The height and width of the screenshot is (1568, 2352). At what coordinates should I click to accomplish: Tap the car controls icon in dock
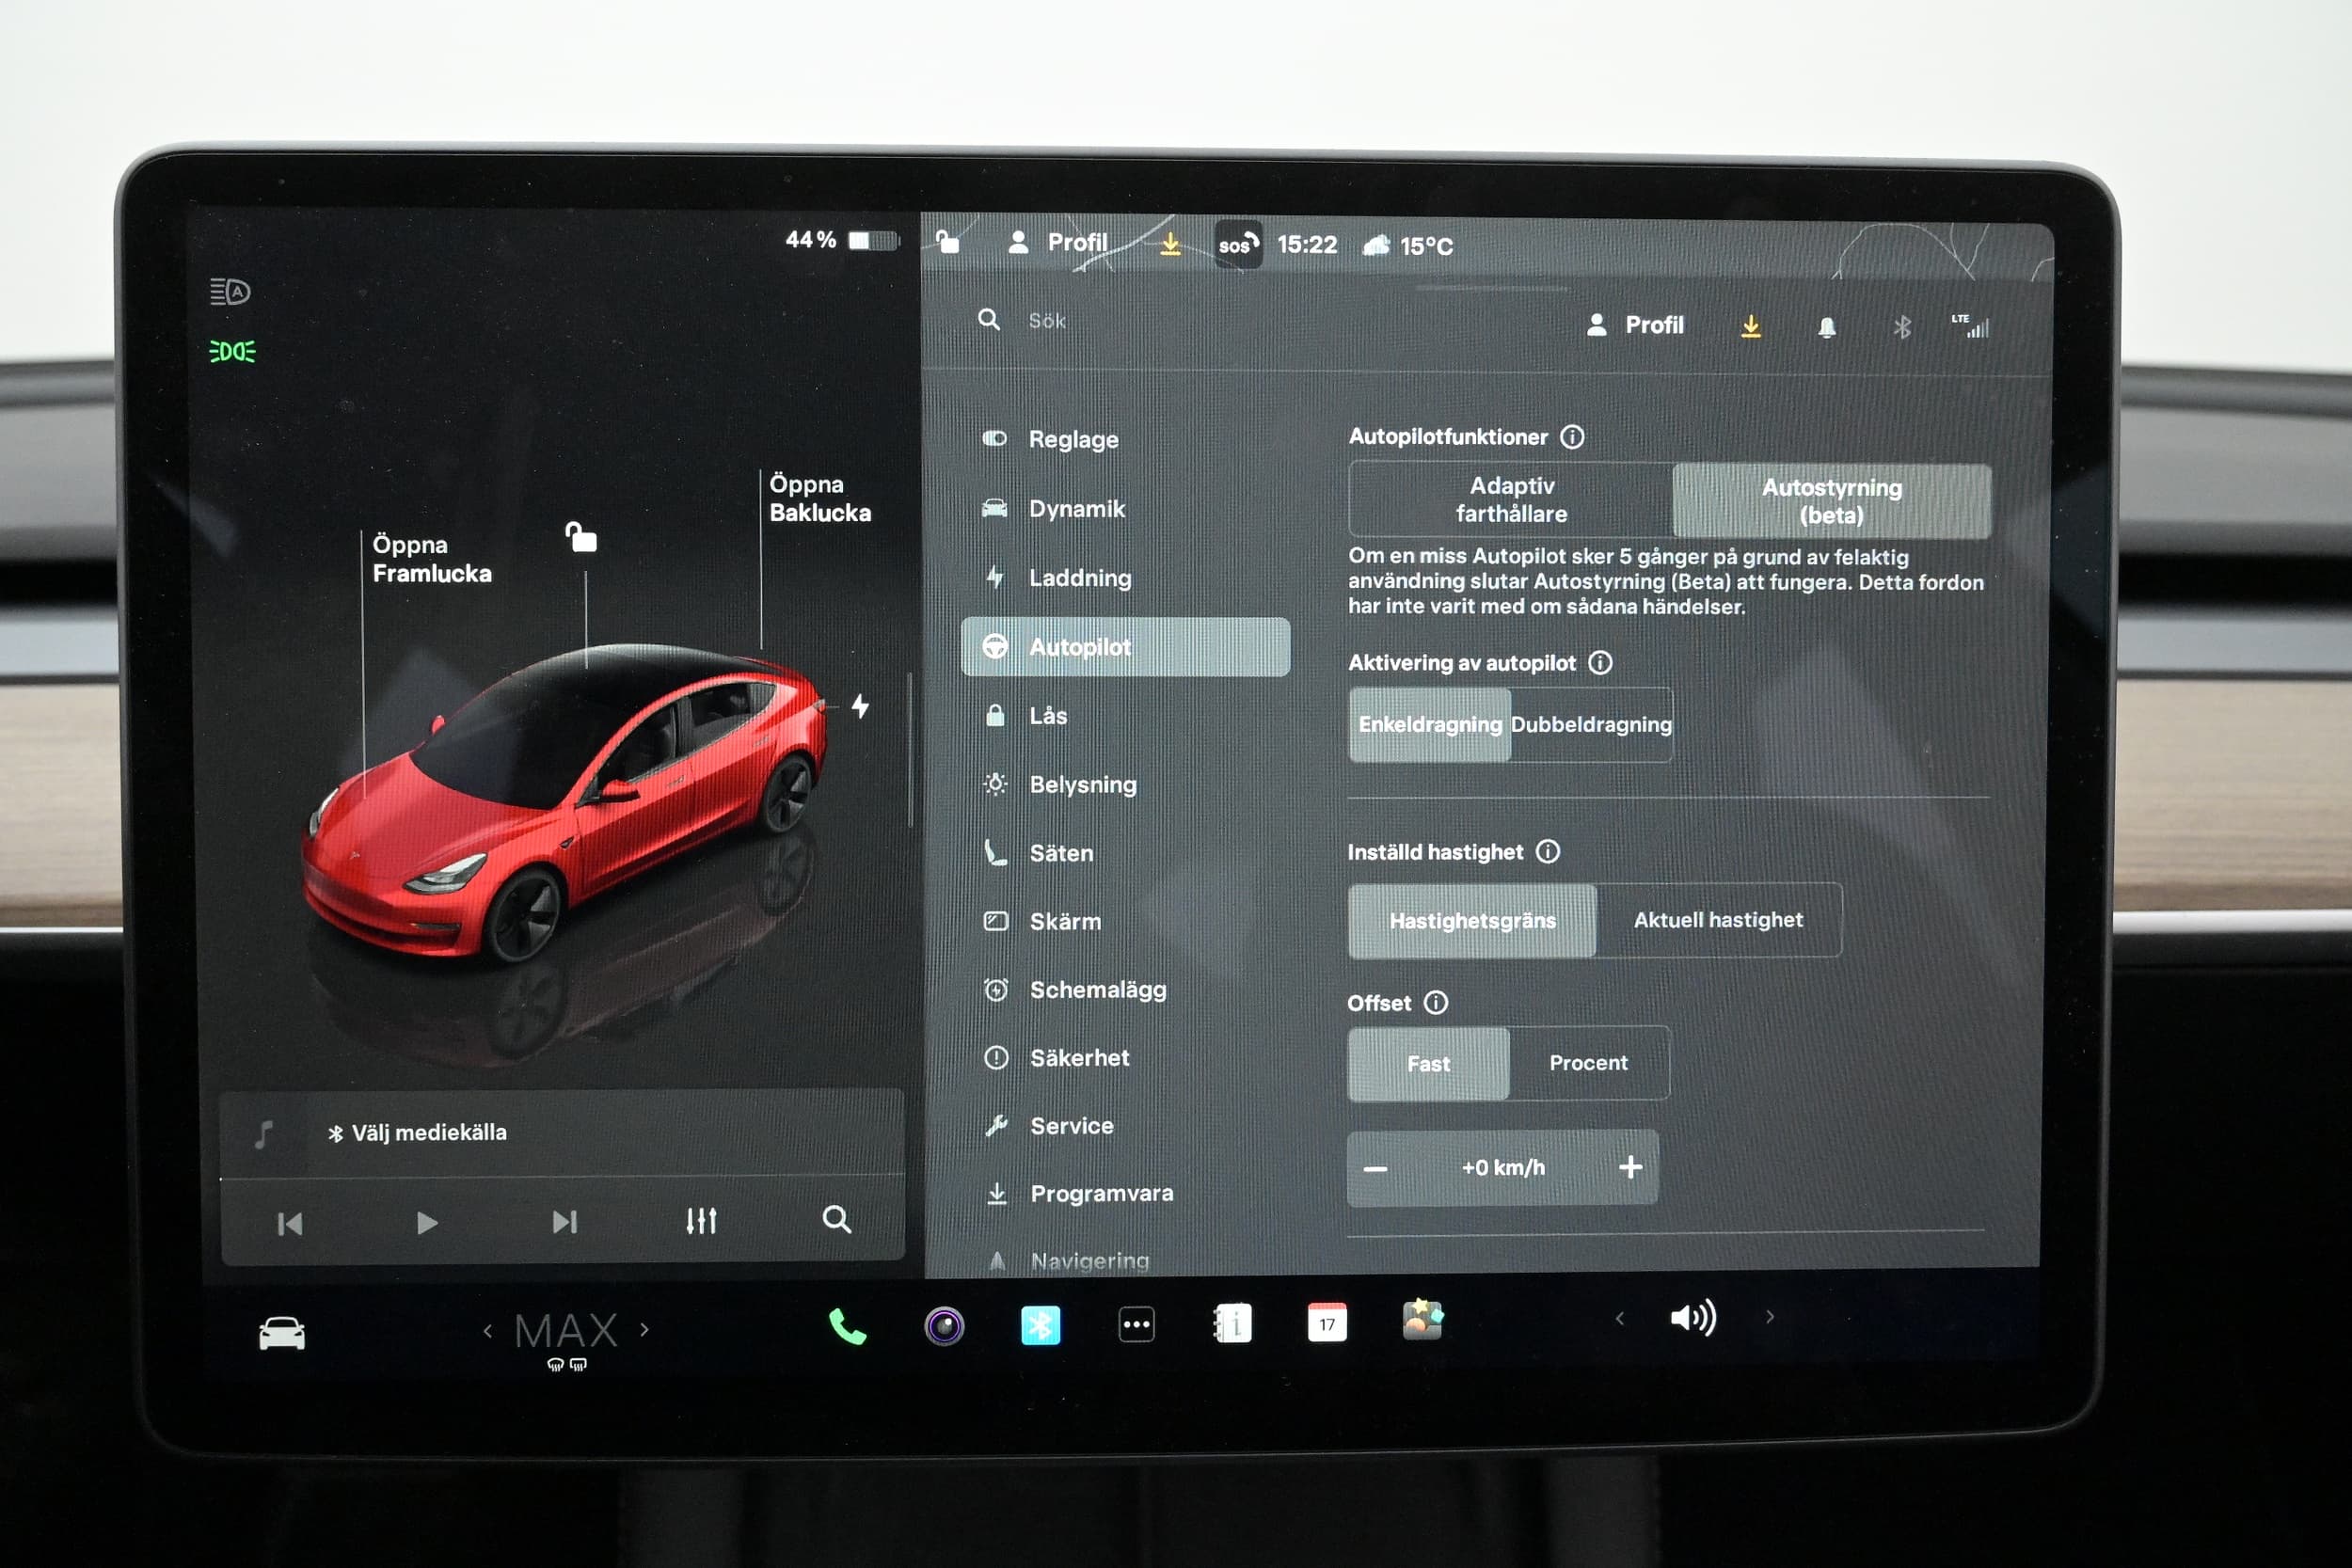coord(282,1334)
